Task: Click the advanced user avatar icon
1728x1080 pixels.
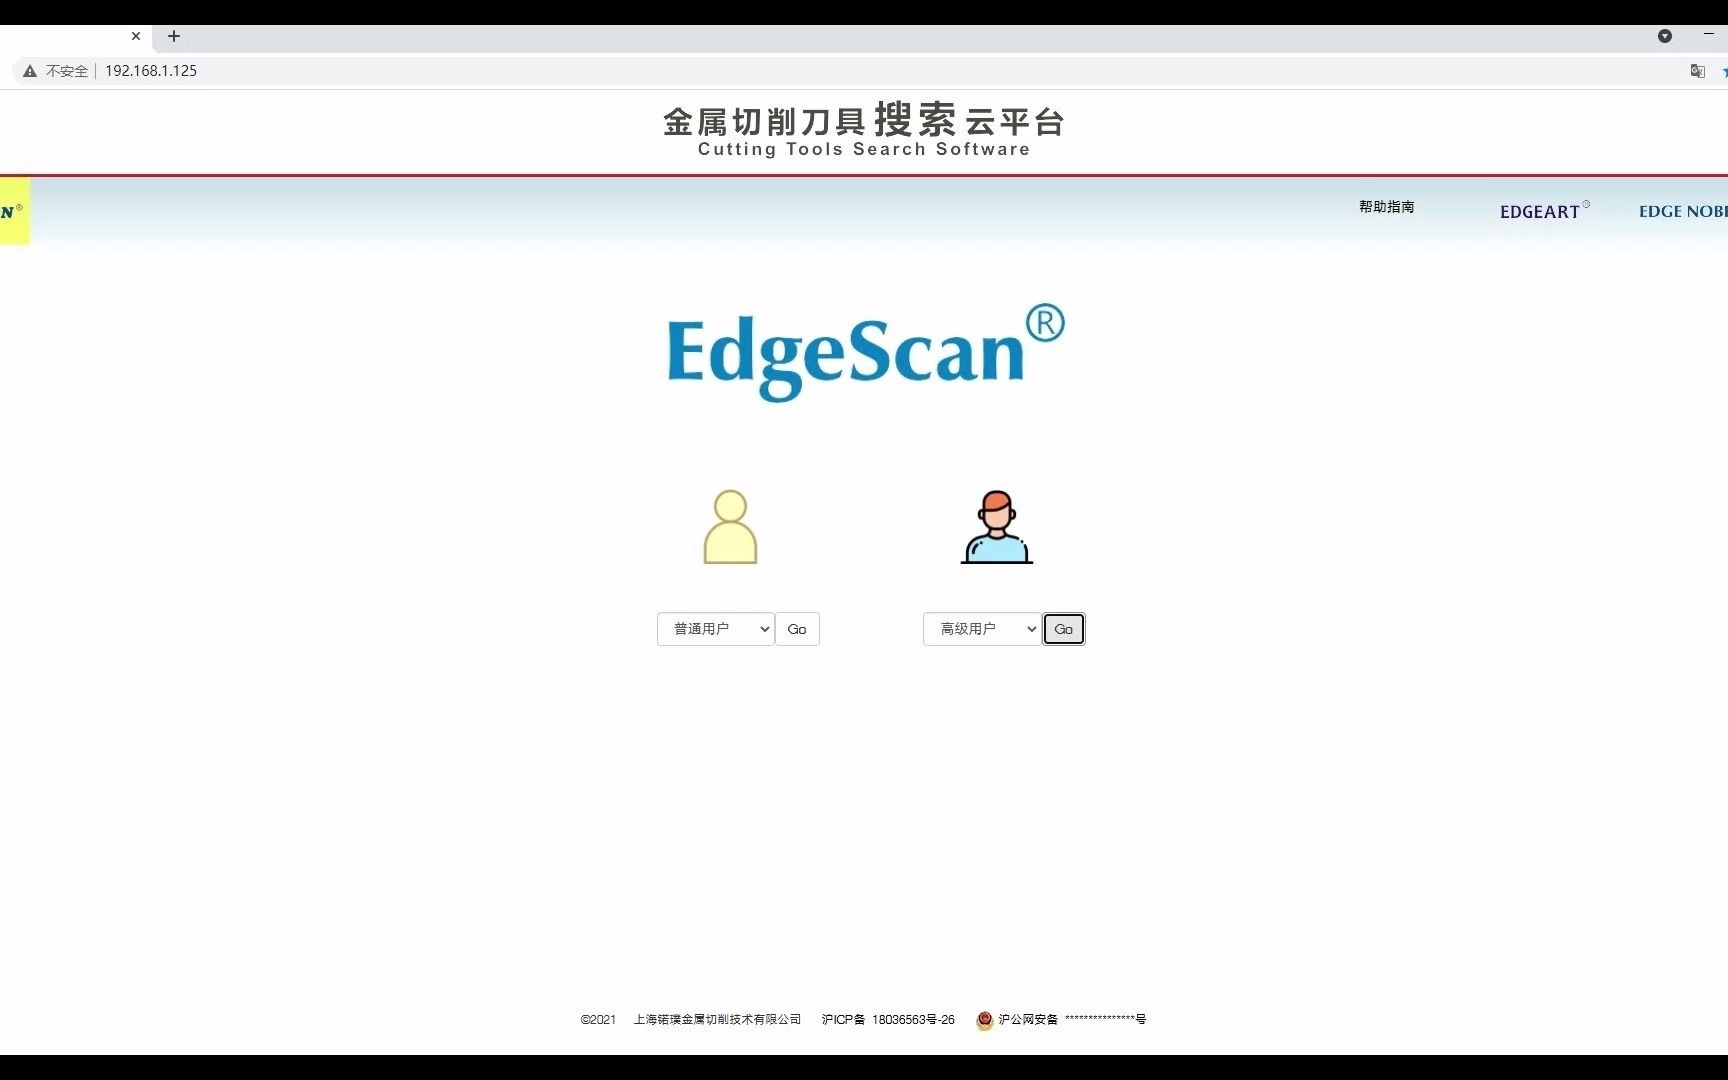Action: pos(997,527)
